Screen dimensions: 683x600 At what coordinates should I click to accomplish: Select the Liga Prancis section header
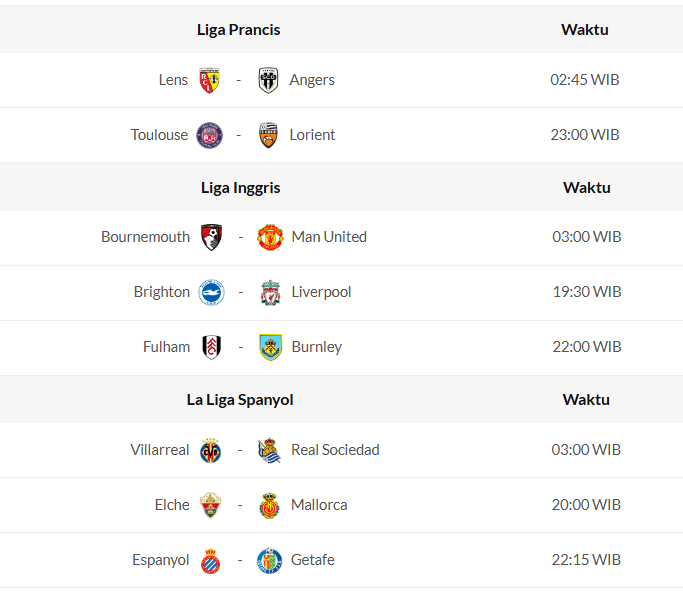pyautogui.click(x=239, y=30)
